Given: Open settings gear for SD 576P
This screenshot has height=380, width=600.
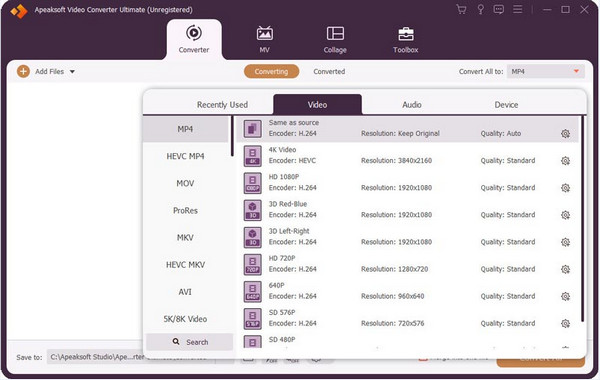Looking at the screenshot, I should 565,324.
